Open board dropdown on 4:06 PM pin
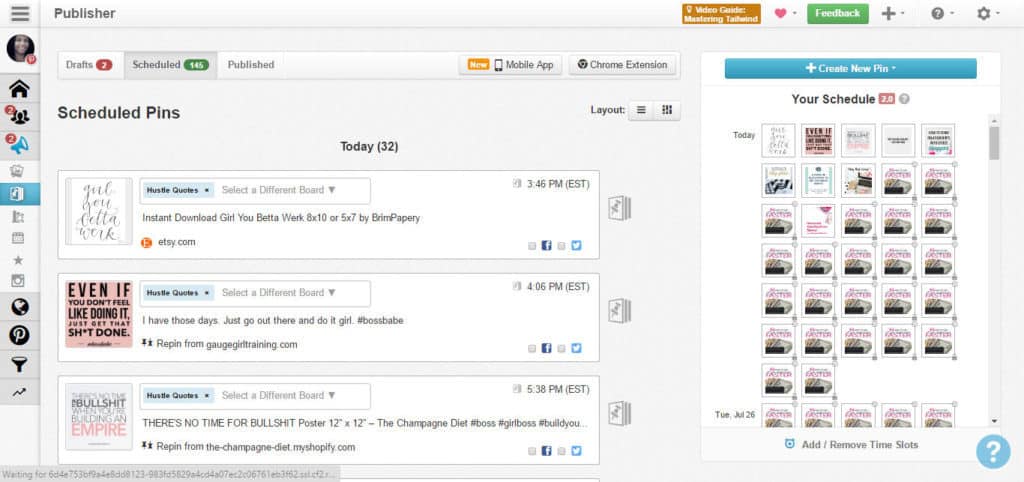 (x=279, y=293)
